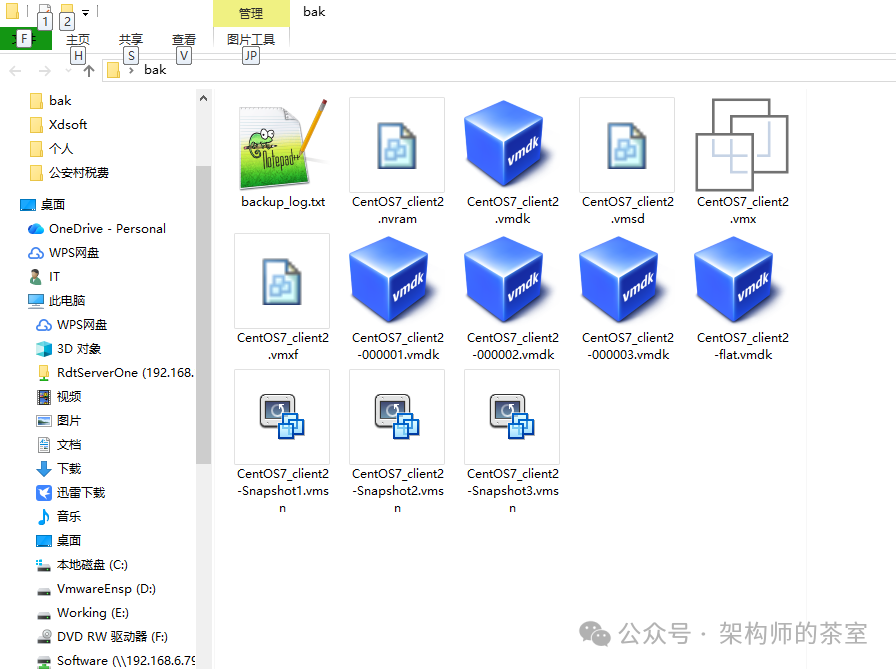The width and height of the screenshot is (896, 669).
Task: Select the CentOS7_client2-Snapshot2.vmsn snapshot icon
Action: point(397,416)
